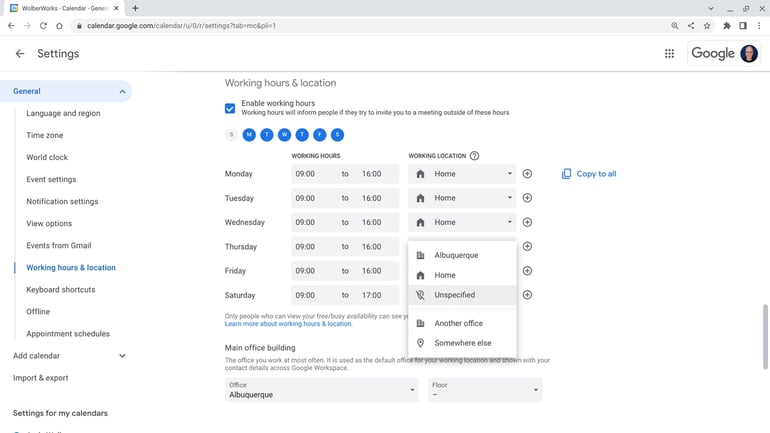
Task: Select Somewhere else in location menu
Action: (462, 343)
